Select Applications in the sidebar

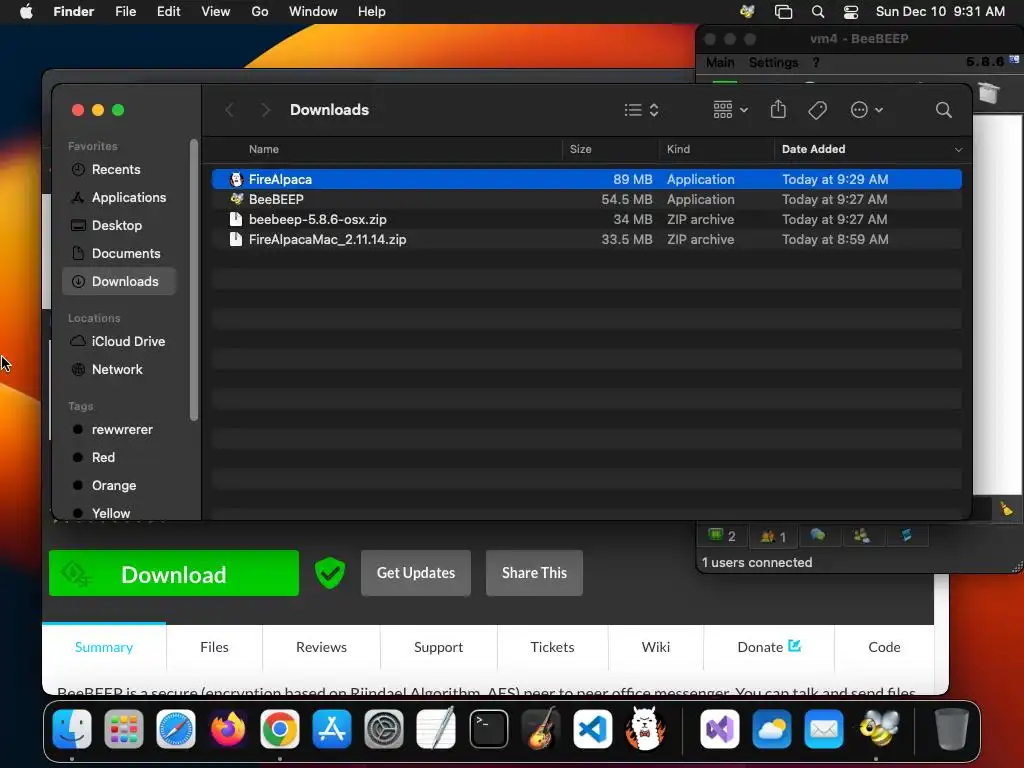tap(119, 198)
